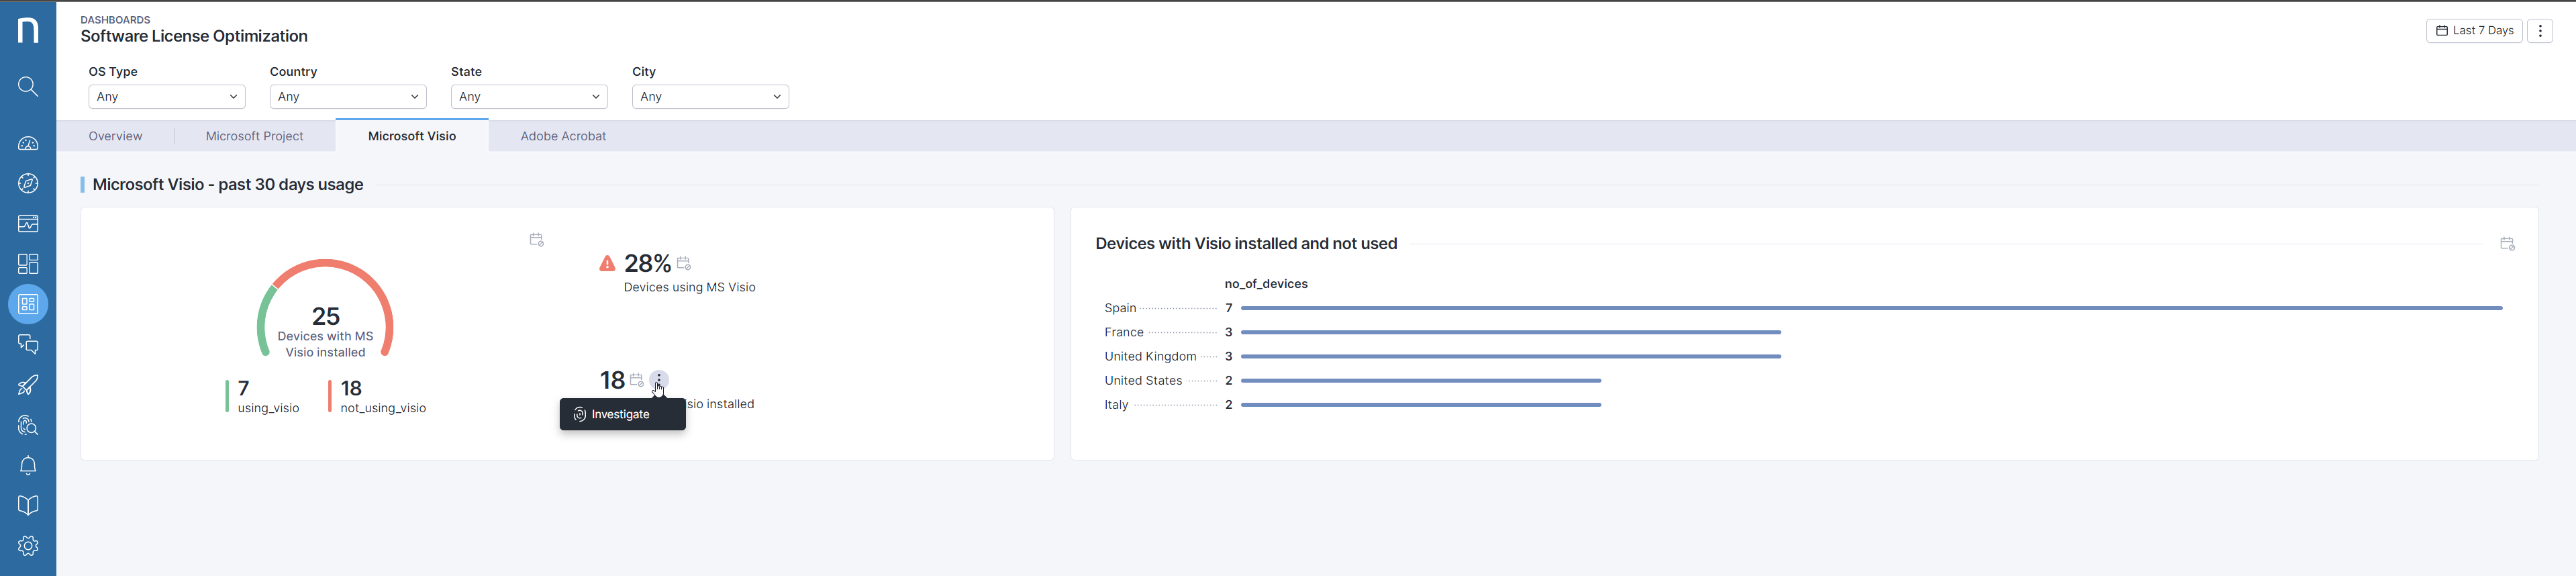The image size is (2576, 576).
Task: Switch to the Microsoft Project tab
Action: 255,136
